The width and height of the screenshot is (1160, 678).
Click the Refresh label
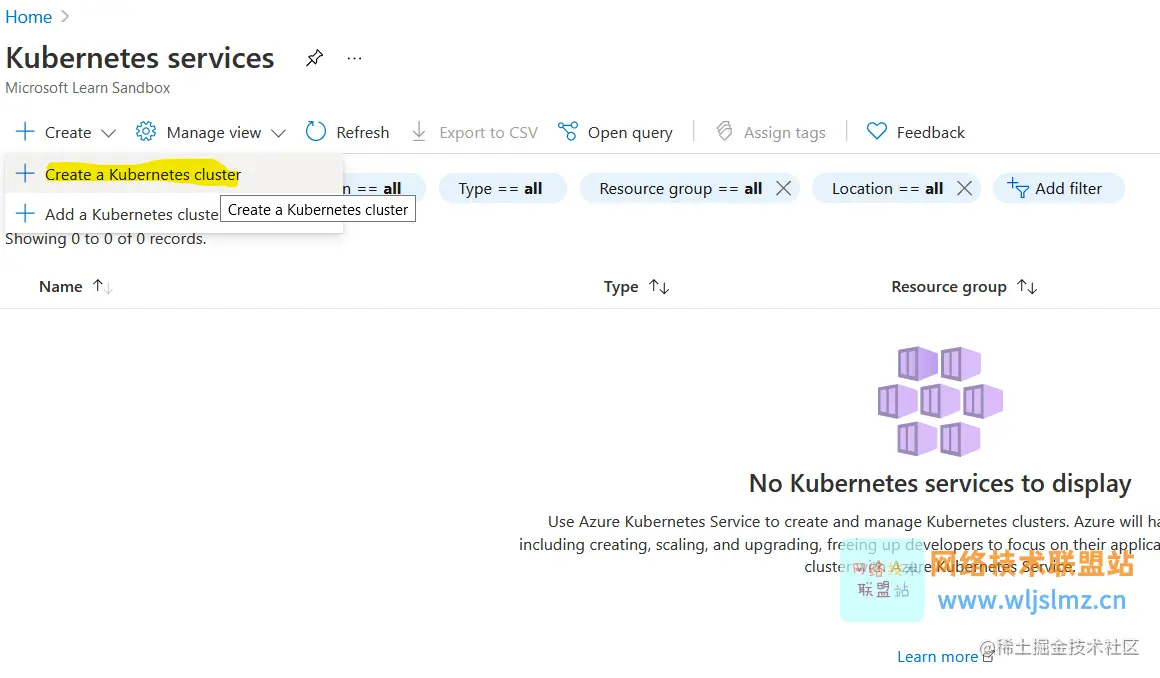coord(362,132)
